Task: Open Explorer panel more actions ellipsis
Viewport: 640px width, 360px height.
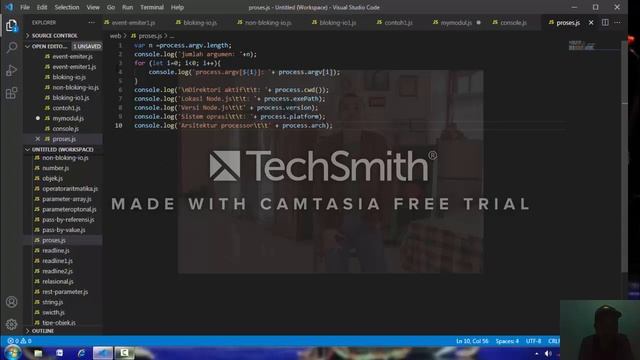Action: [x=91, y=22]
